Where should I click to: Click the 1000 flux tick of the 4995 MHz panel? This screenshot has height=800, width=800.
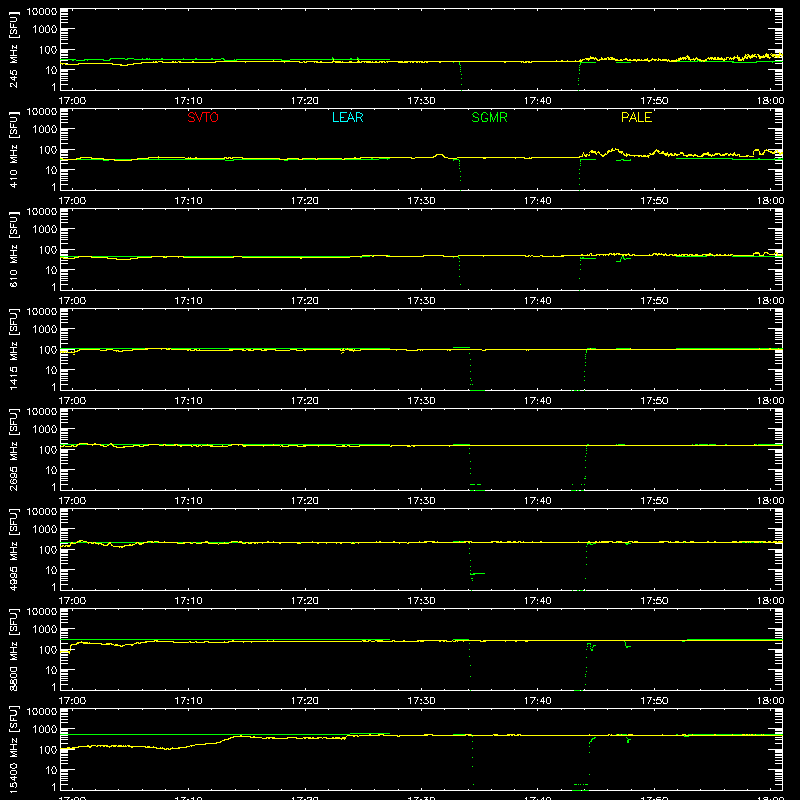pos(45,529)
